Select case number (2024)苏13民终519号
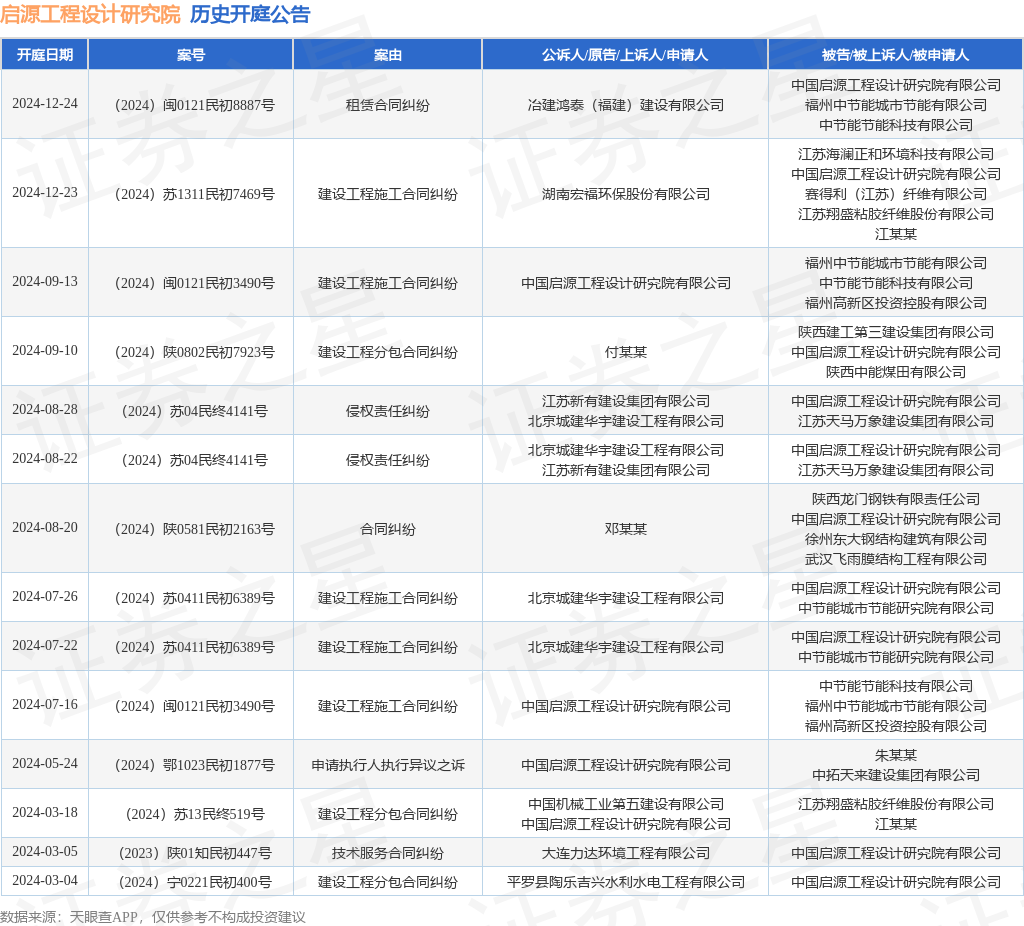This screenshot has height=926, width=1024. click(195, 814)
